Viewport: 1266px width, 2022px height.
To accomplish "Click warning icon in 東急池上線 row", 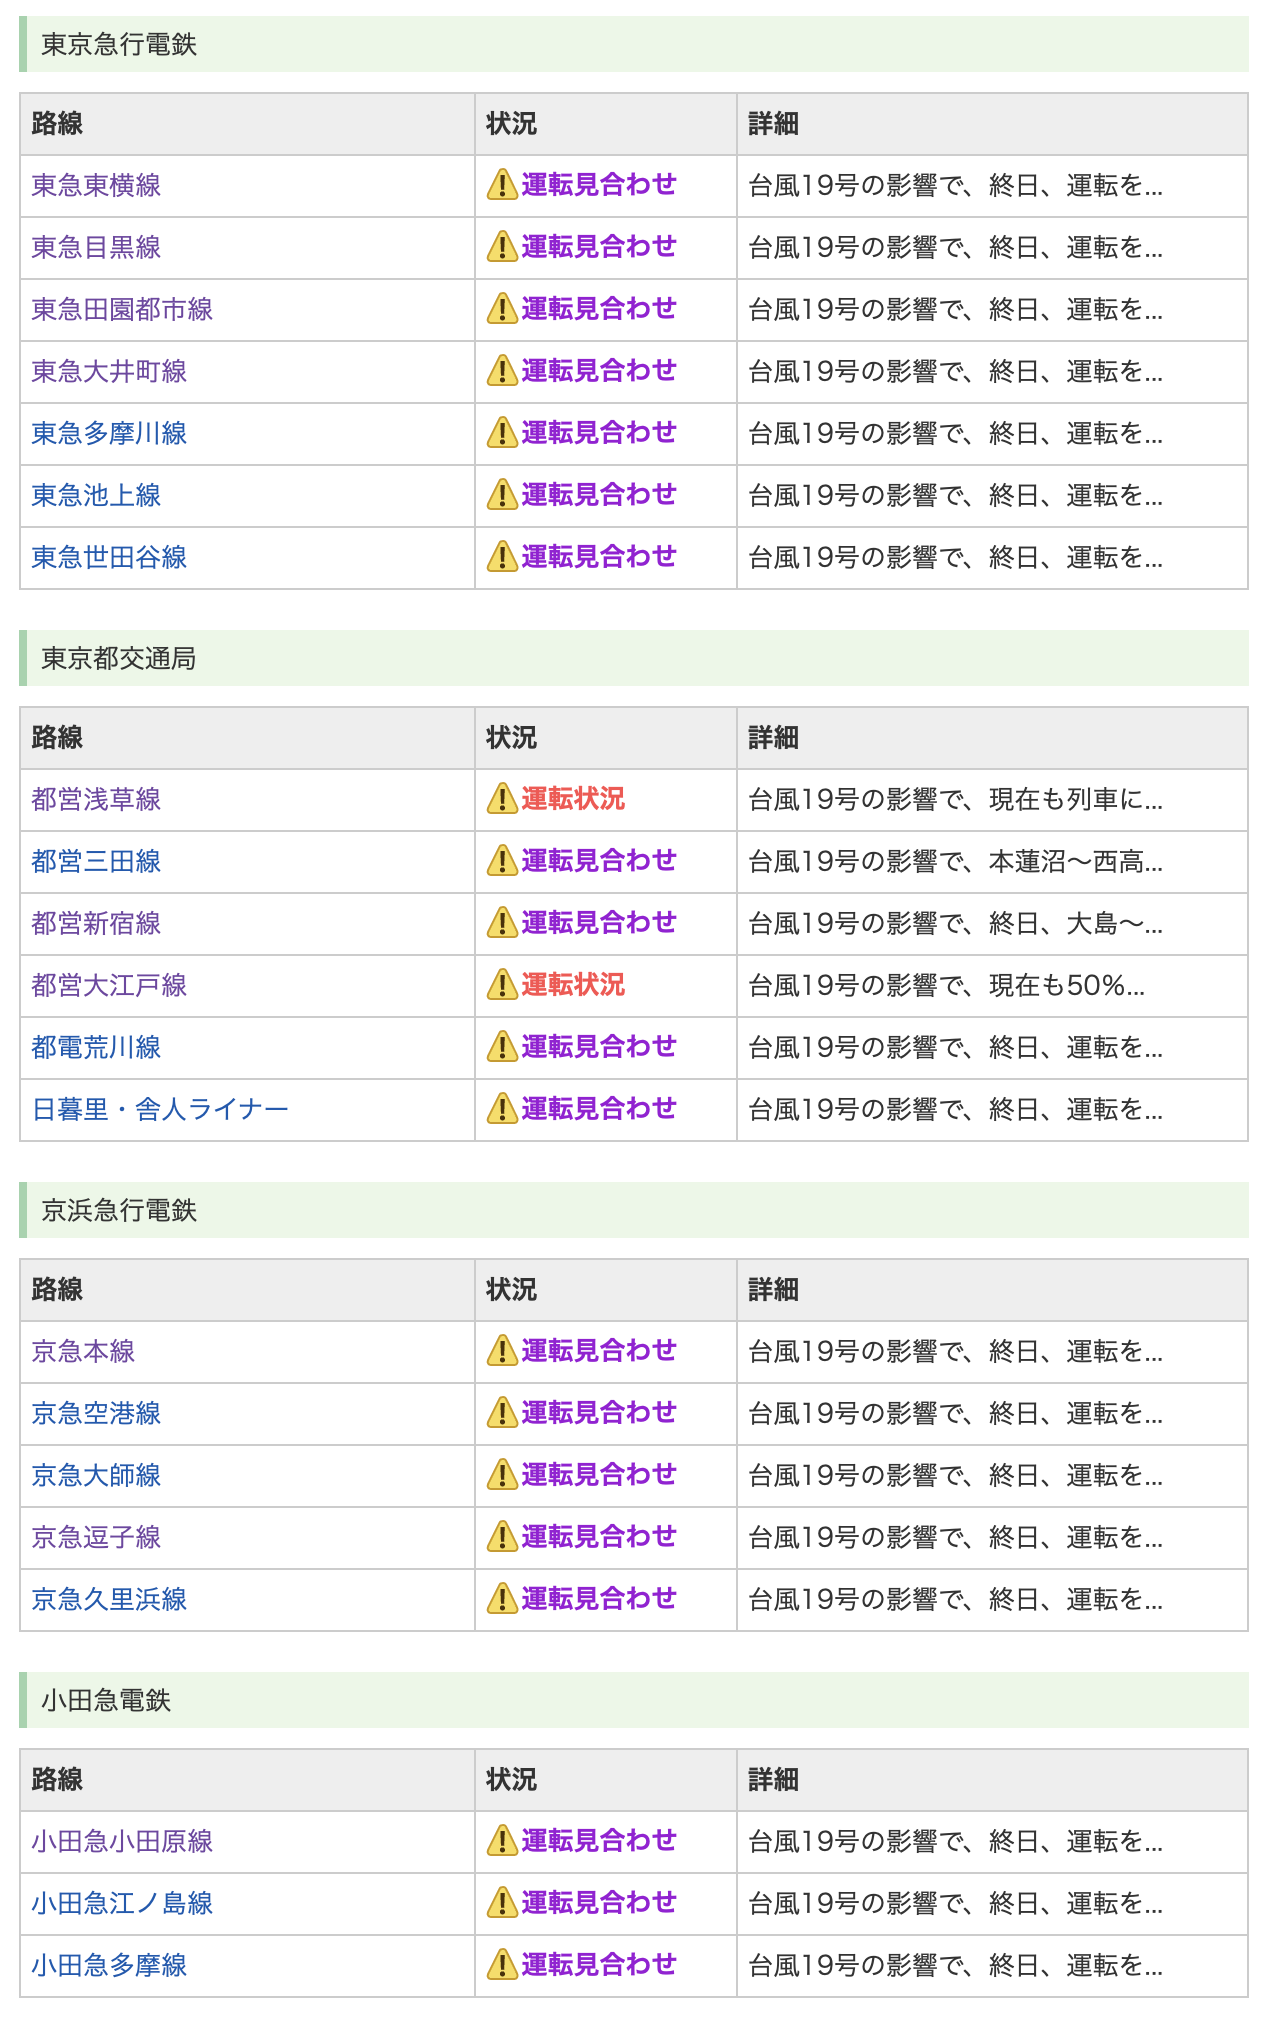I will coord(502,495).
